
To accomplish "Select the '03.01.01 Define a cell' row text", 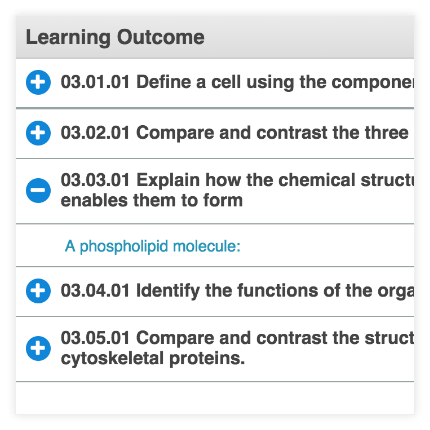I will (x=237, y=82).
